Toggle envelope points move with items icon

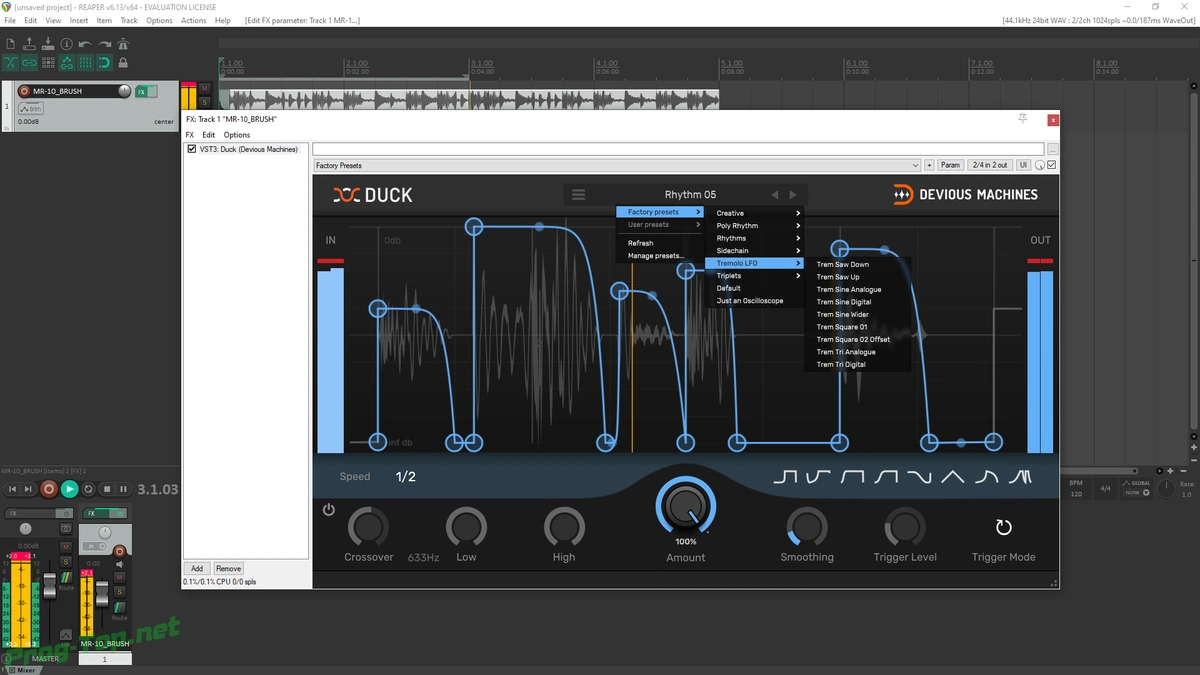point(67,63)
